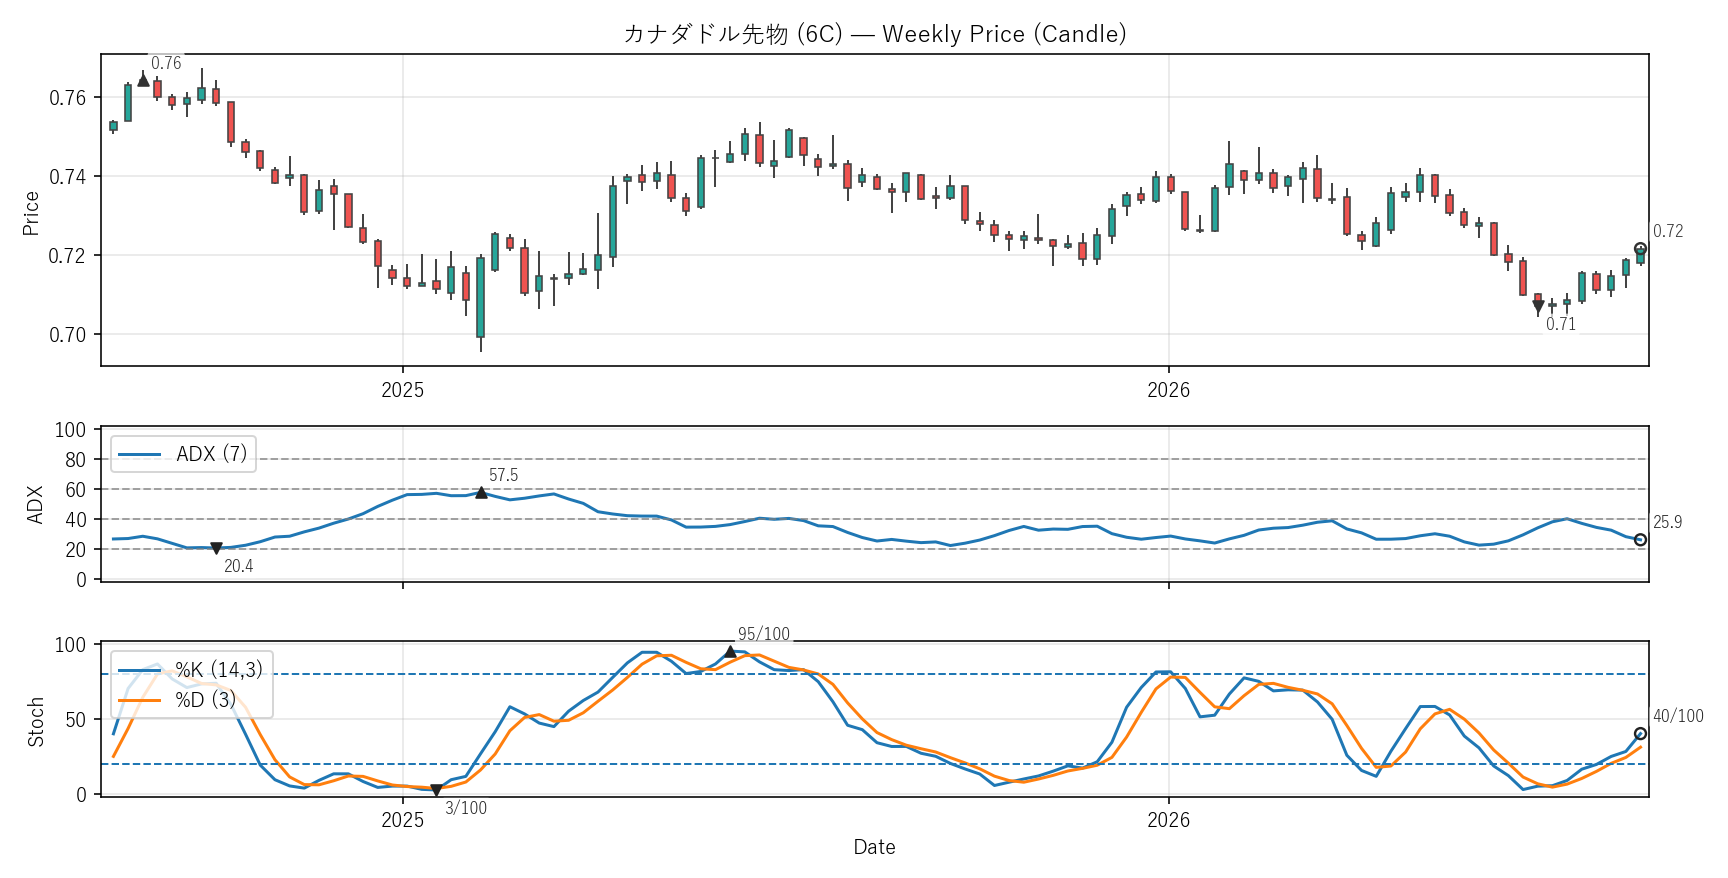Click the up-triangle marker at the ADX peak

[x=481, y=493]
